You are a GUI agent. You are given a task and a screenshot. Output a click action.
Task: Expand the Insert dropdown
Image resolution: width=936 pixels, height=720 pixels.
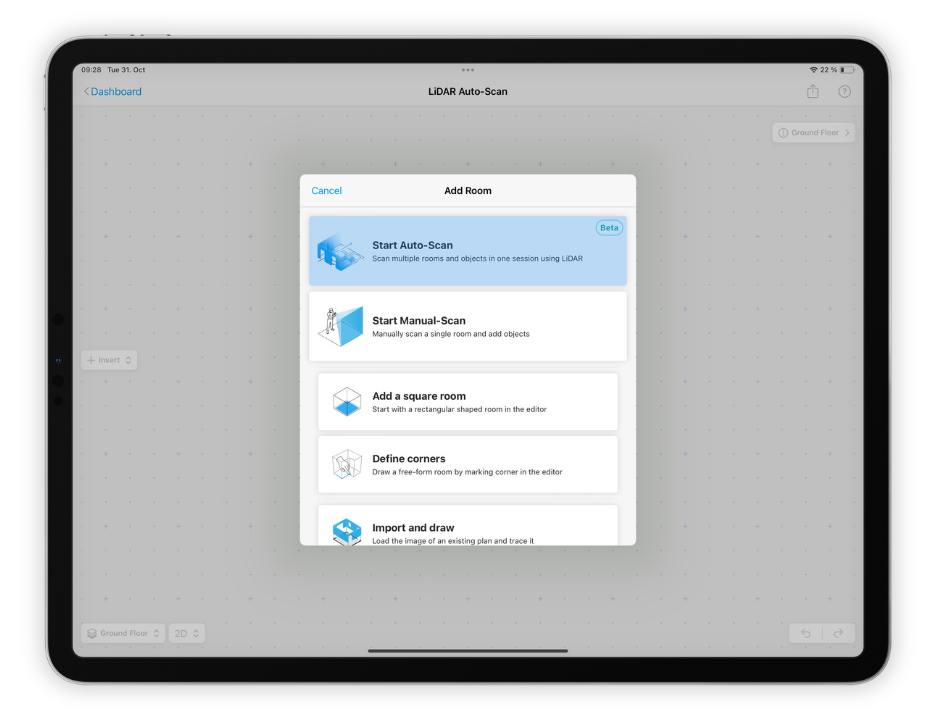109,360
